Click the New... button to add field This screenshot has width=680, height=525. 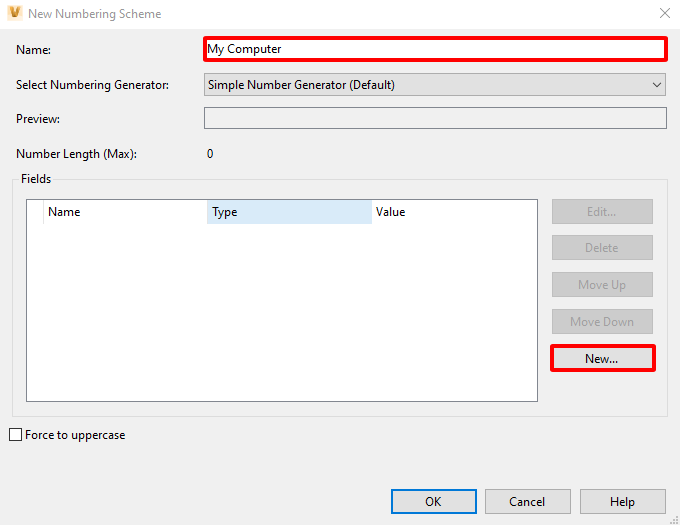[602, 358]
